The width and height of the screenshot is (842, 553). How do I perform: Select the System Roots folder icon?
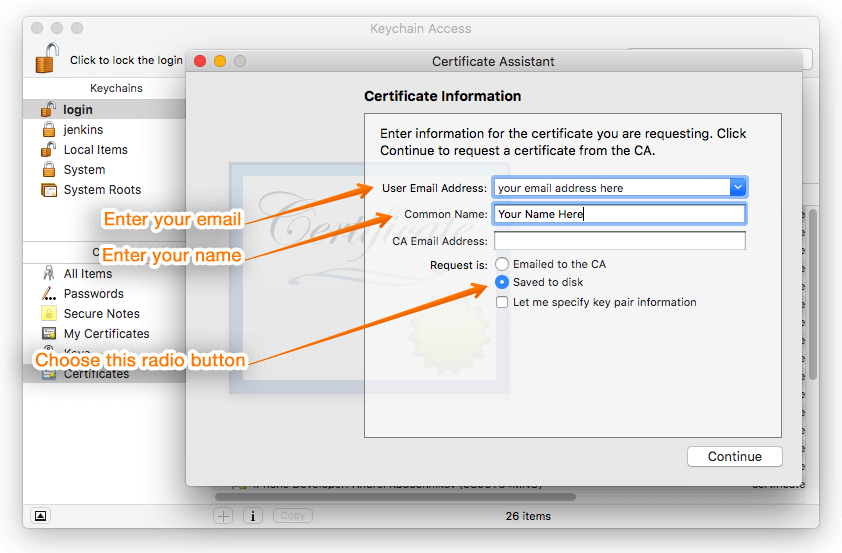[x=48, y=190]
